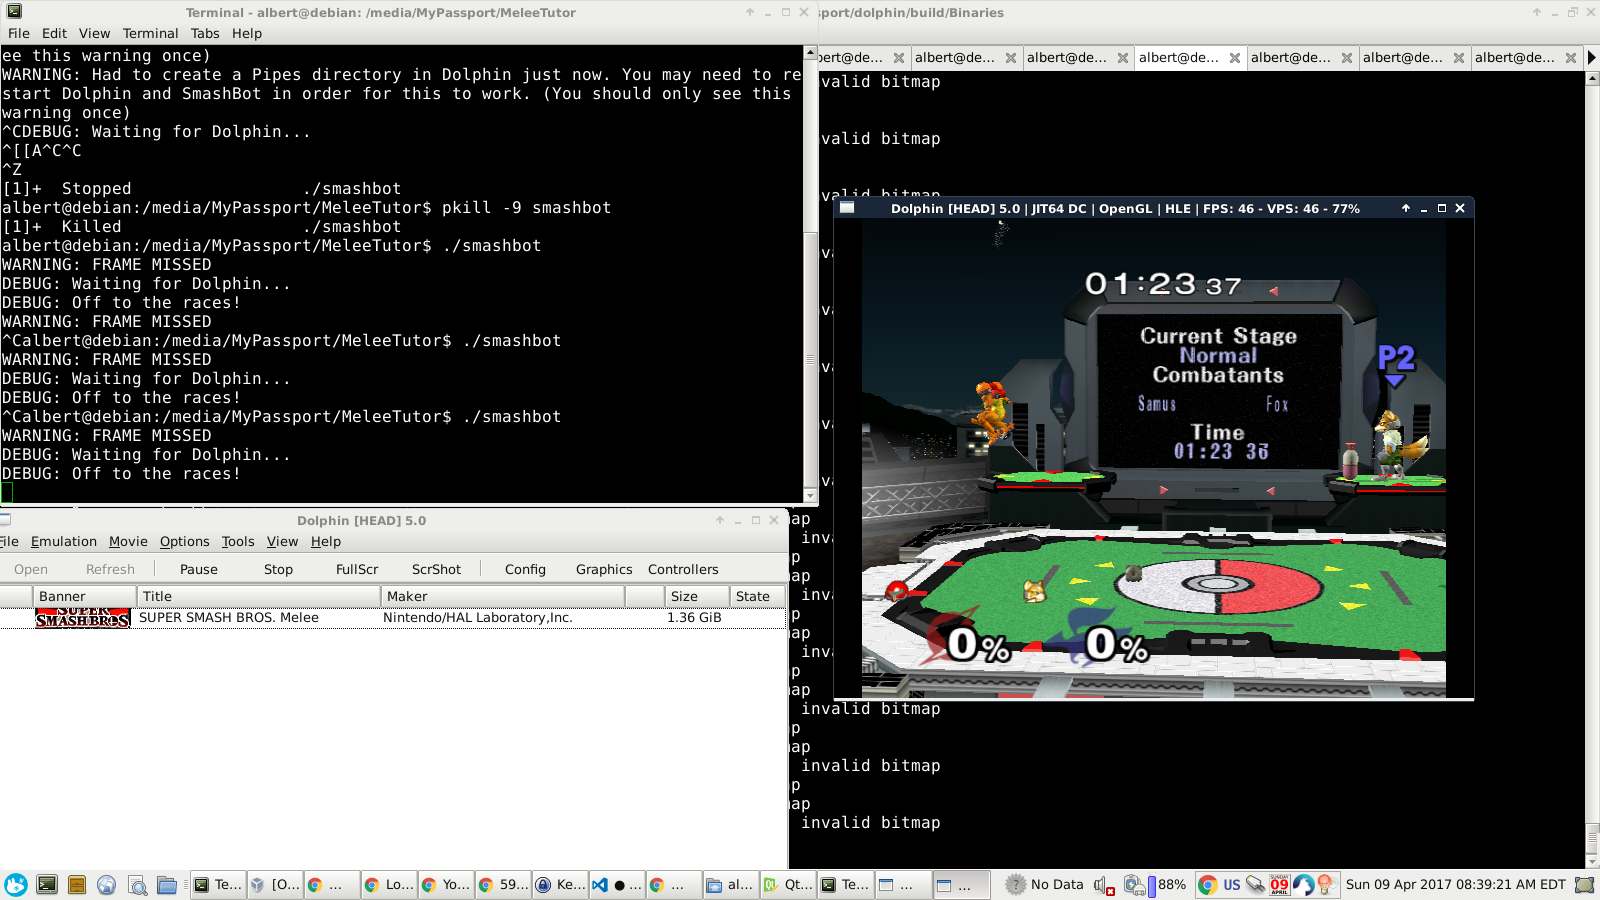
Task: Open View menu in left Terminal
Action: [95, 33]
